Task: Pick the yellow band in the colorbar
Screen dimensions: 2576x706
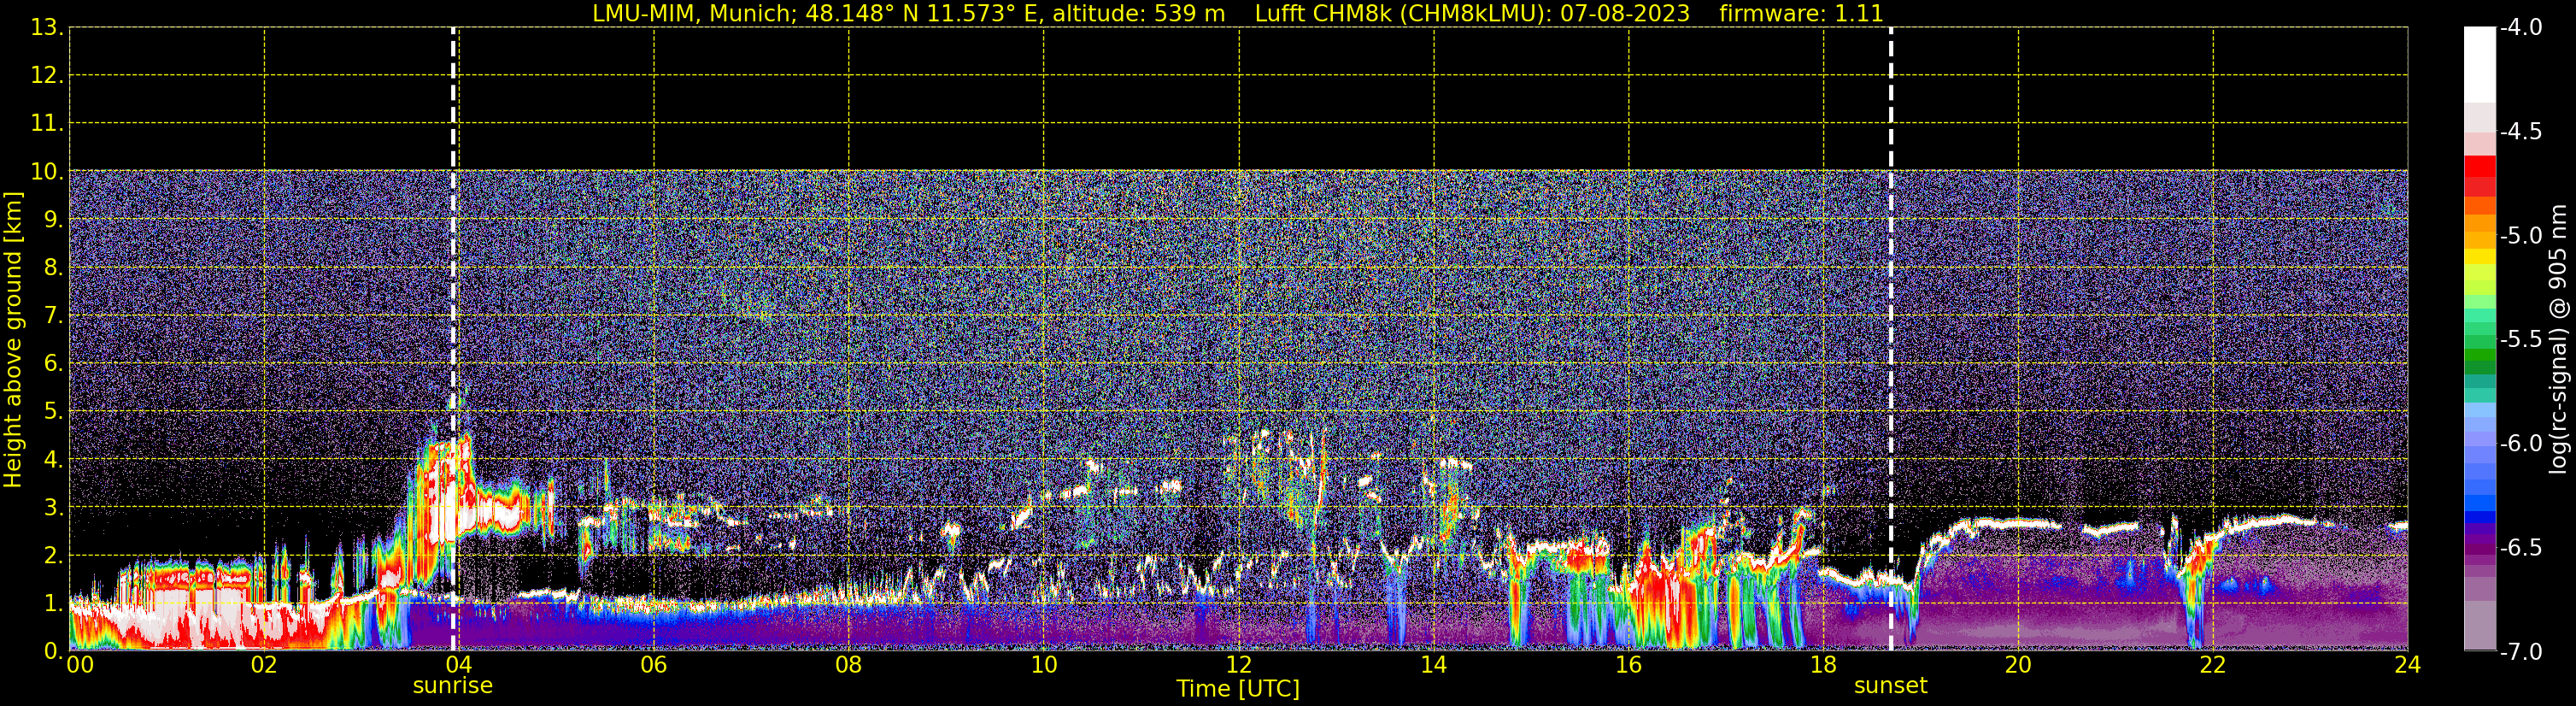Action: point(2480,256)
